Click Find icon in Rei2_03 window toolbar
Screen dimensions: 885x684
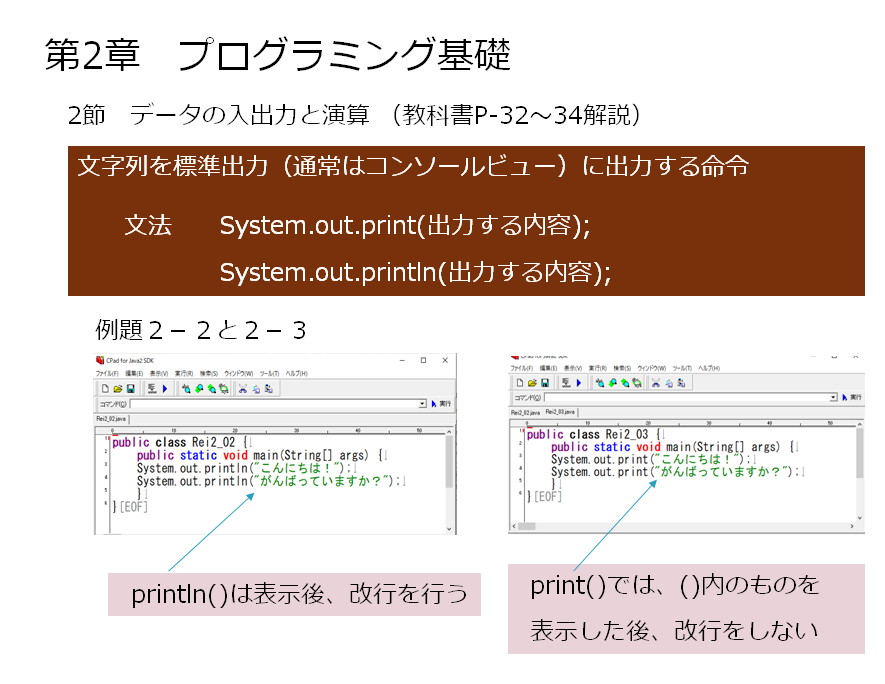point(600,383)
